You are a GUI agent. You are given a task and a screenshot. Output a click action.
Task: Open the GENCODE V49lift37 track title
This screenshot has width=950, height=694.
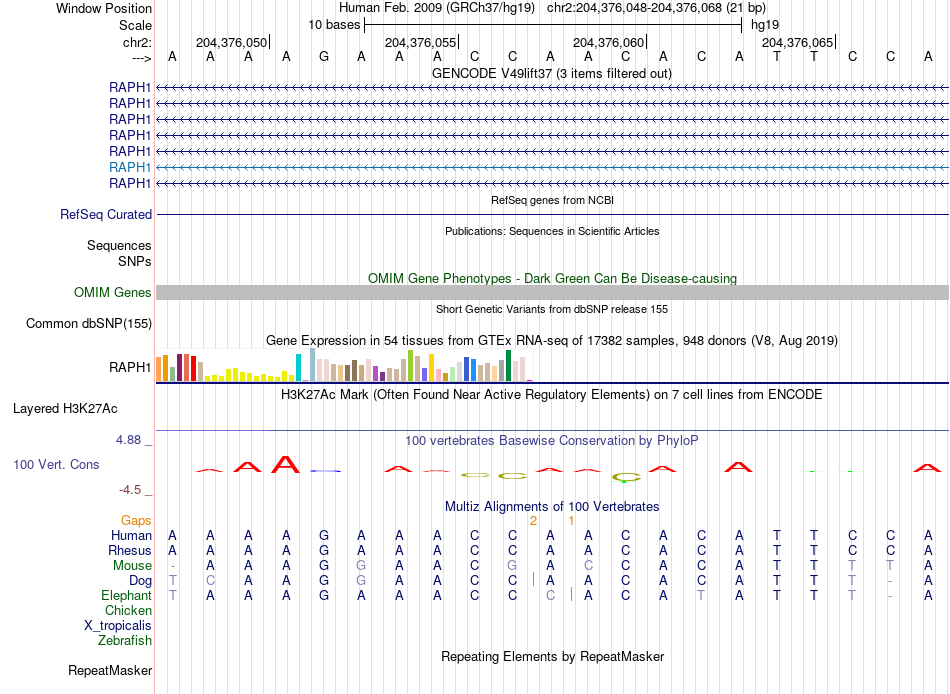pyautogui.click(x=551, y=73)
